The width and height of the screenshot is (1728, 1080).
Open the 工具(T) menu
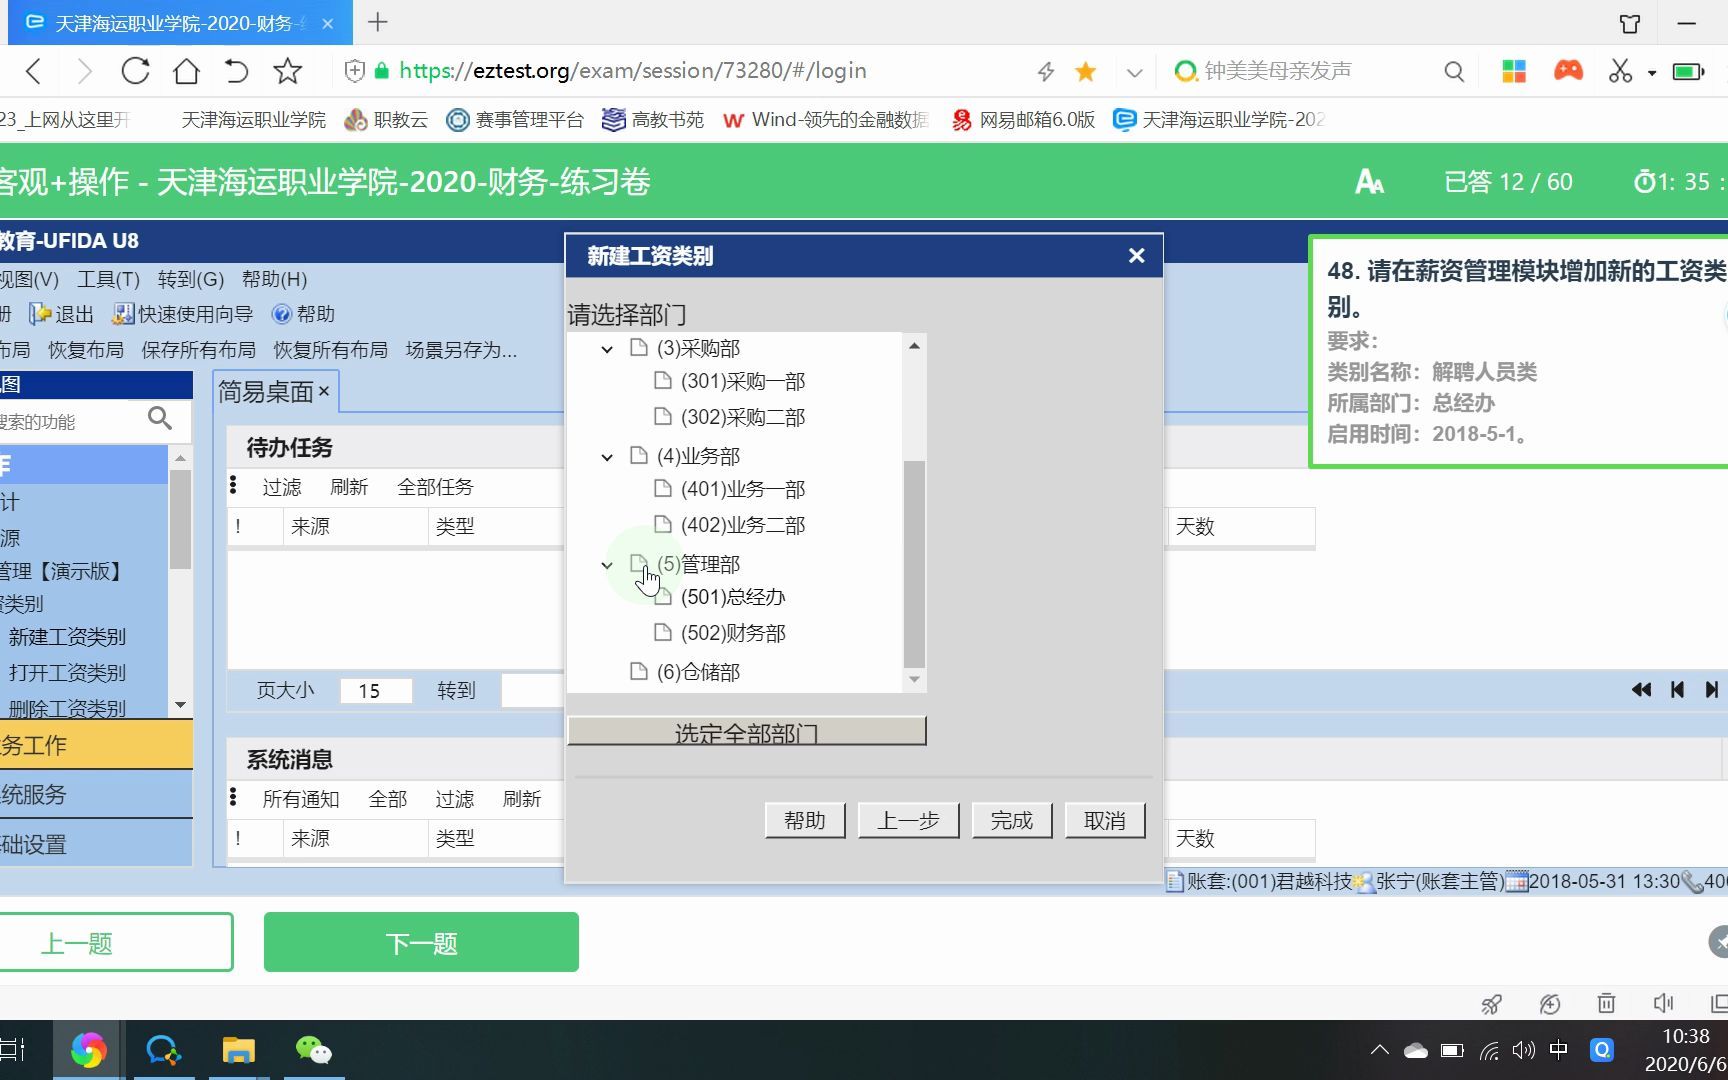tap(108, 280)
